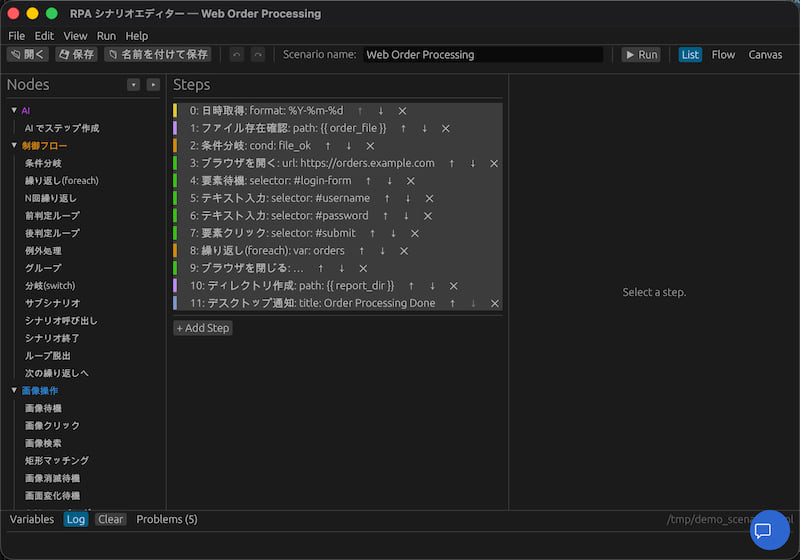Click 名前を付けて保存 button
Image resolution: width=800 pixels, height=560 pixels.
click(x=158, y=55)
